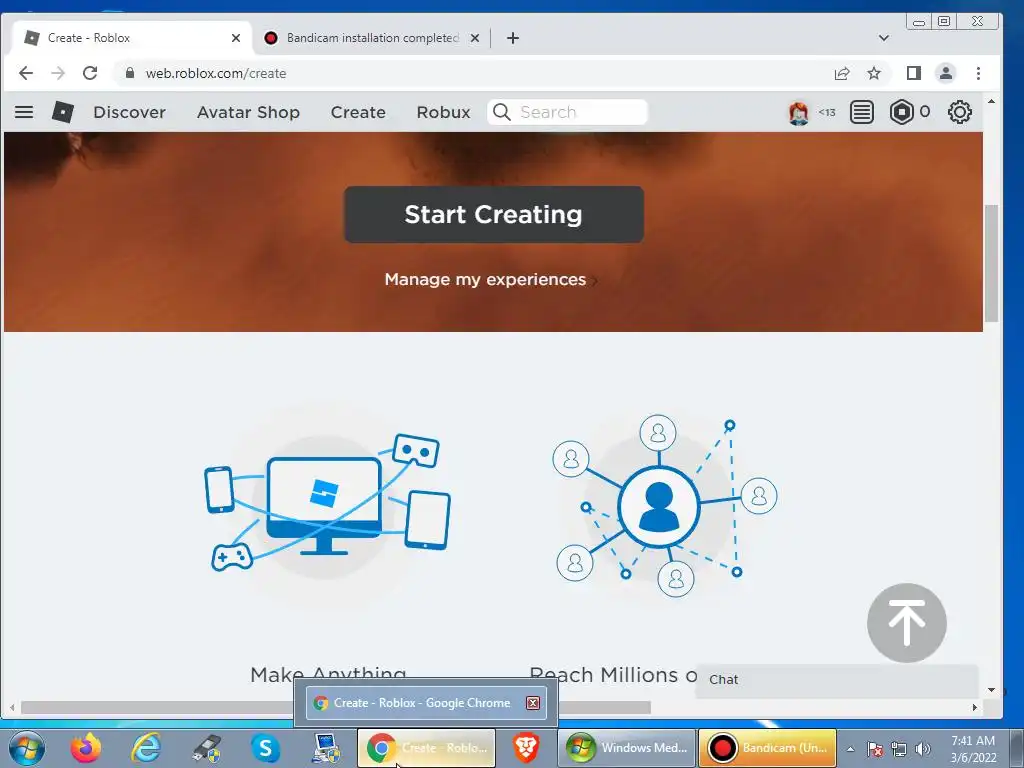
Task: Select Create in the Roblox navbar
Action: click(x=358, y=112)
